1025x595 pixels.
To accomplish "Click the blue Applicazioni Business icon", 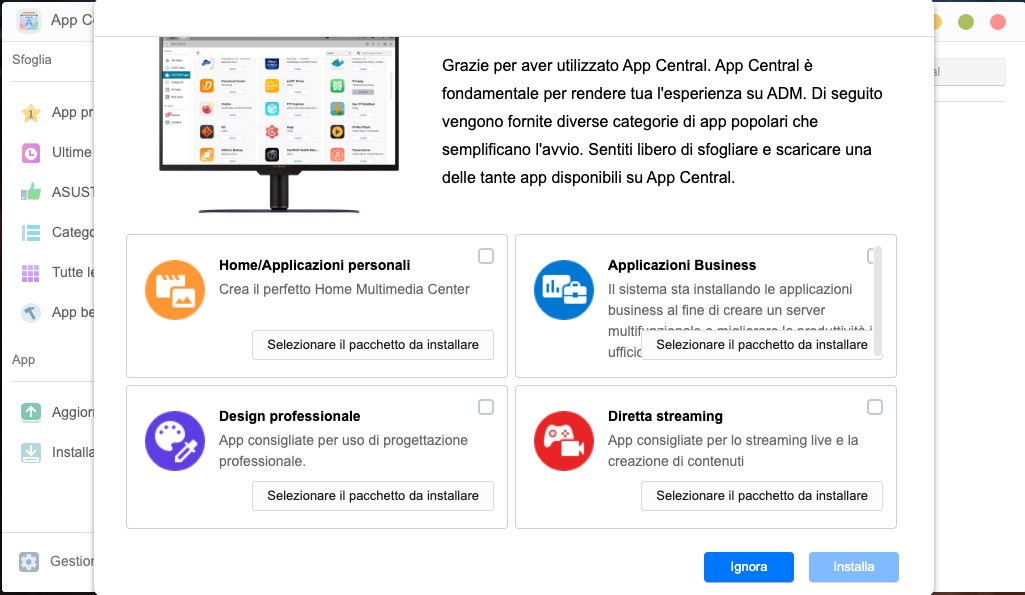I will pos(563,290).
